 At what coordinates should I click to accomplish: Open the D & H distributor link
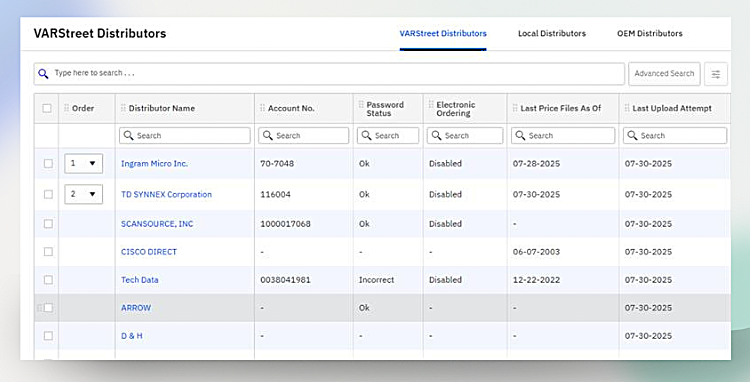(132, 336)
